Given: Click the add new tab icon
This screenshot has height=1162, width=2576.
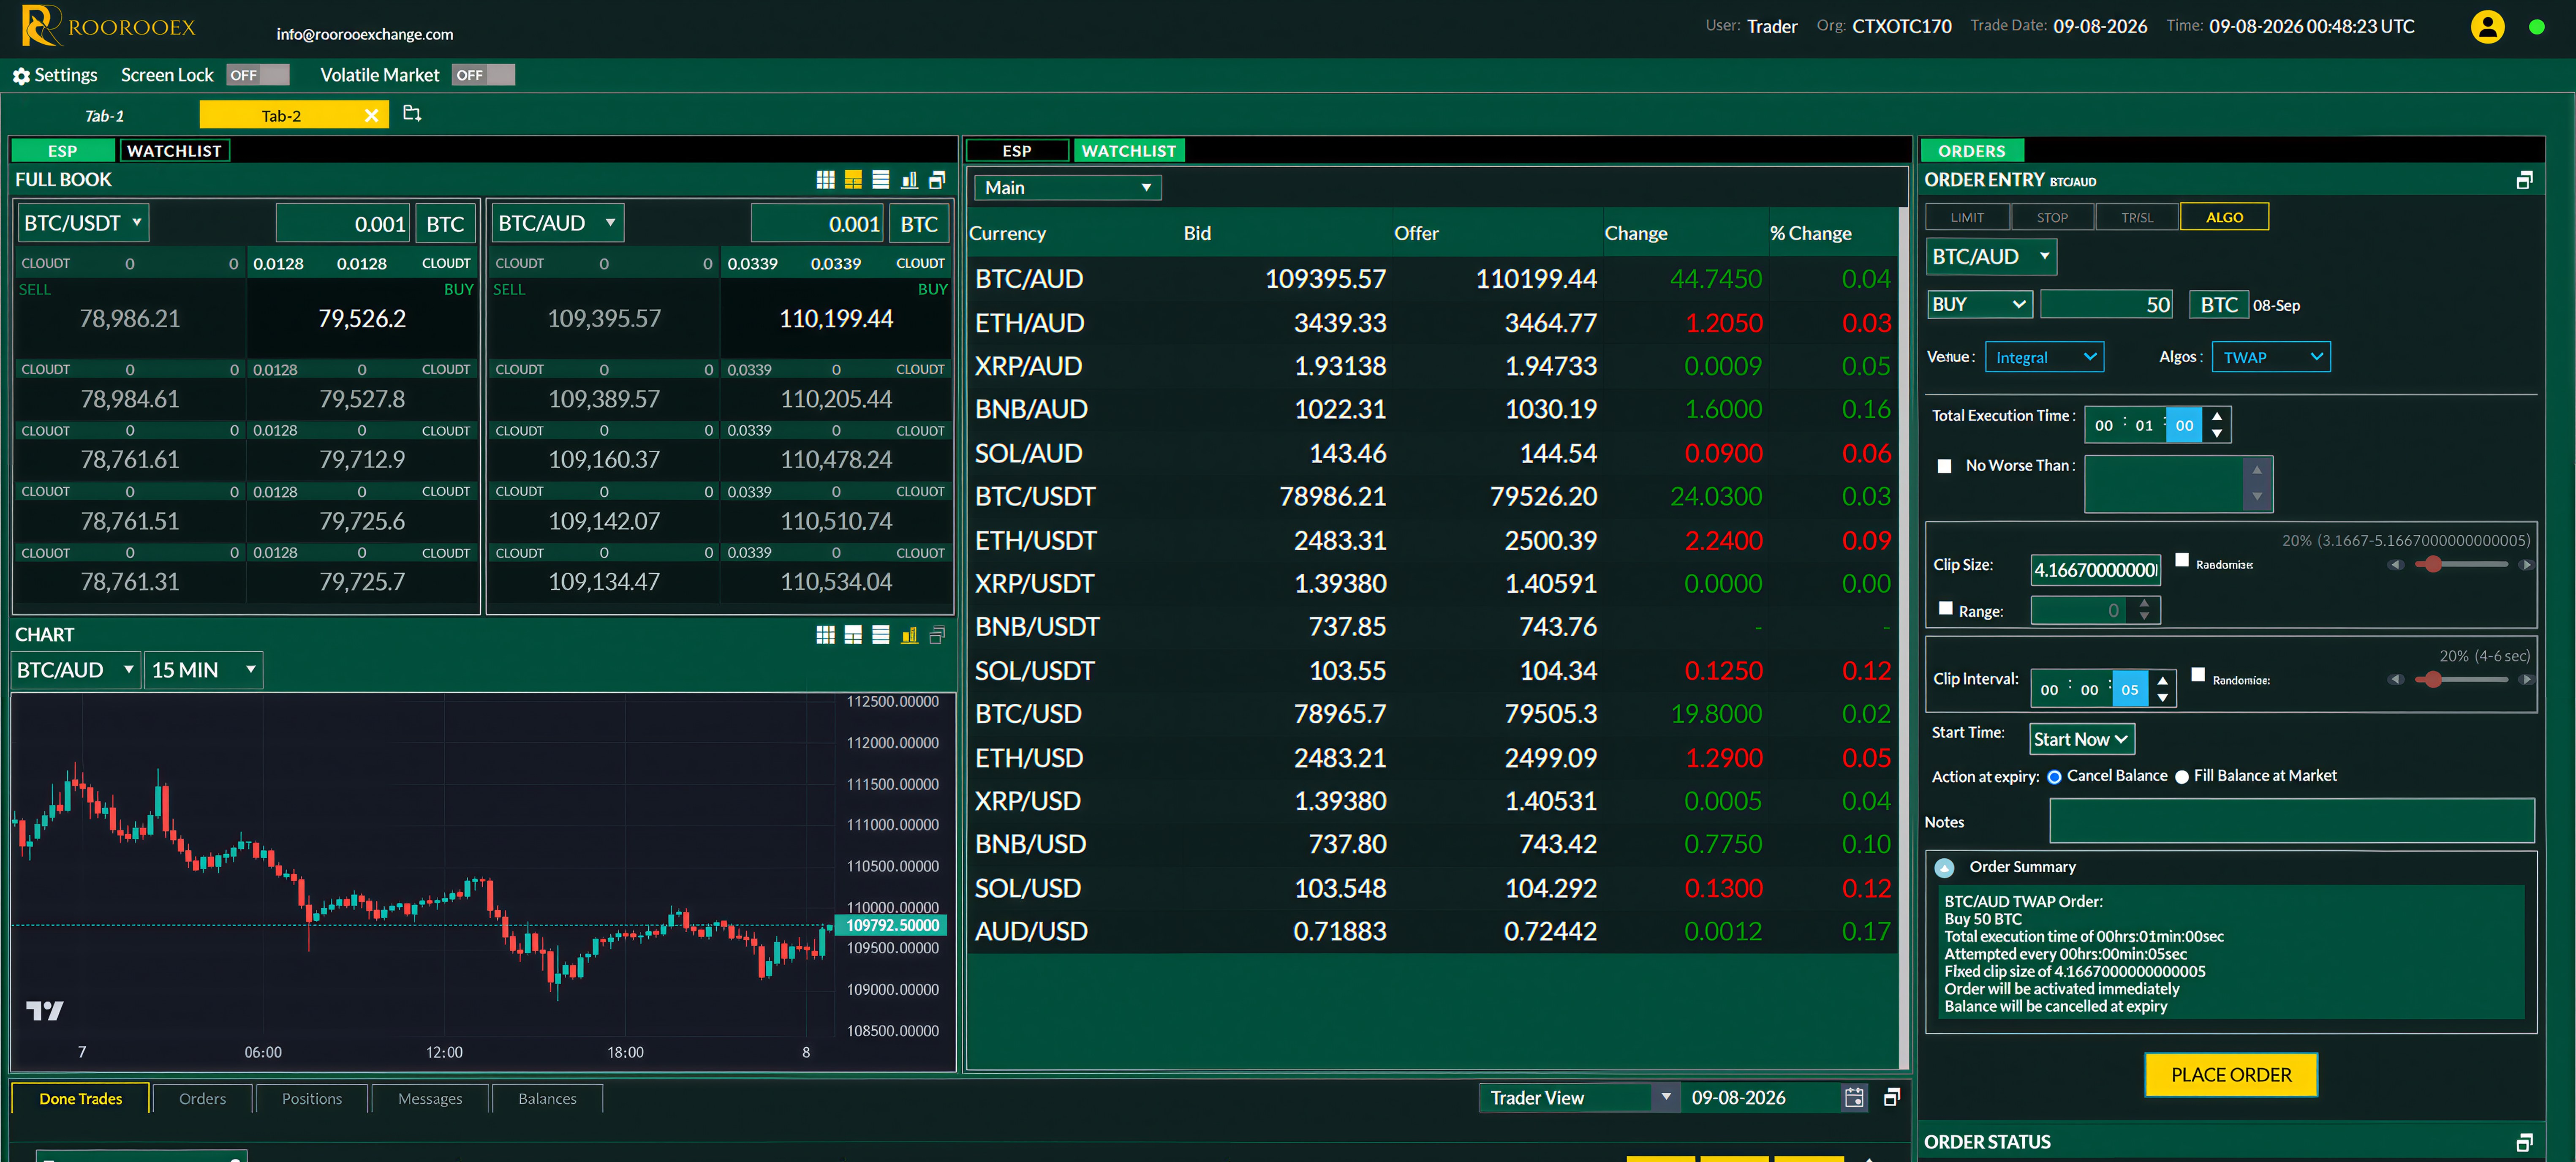Looking at the screenshot, I should point(412,114).
